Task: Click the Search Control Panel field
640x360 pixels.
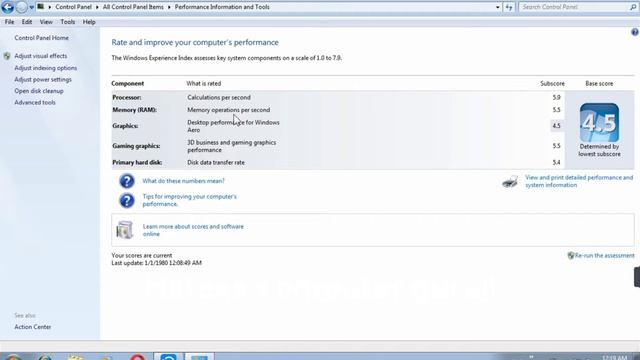Action: pos(574,7)
